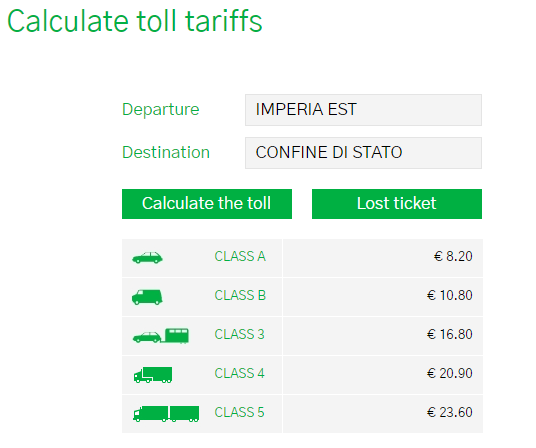Select the CLASS 5 label
Image resolution: width=536 pixels, height=448 pixels.
pos(239,412)
